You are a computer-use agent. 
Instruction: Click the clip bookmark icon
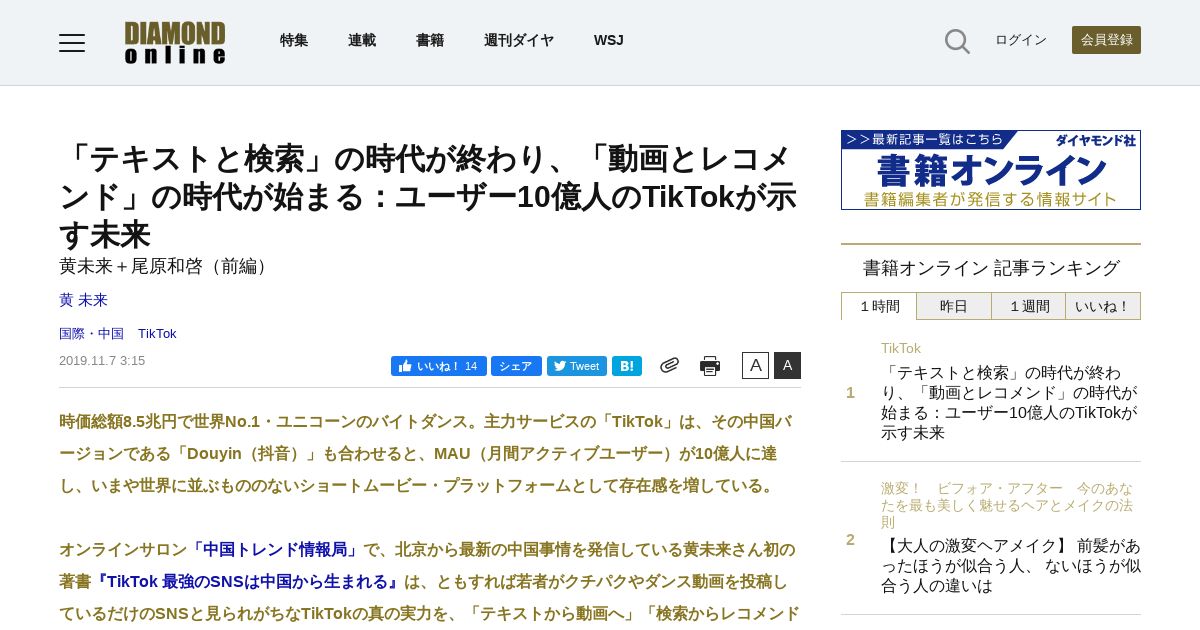[x=670, y=365]
